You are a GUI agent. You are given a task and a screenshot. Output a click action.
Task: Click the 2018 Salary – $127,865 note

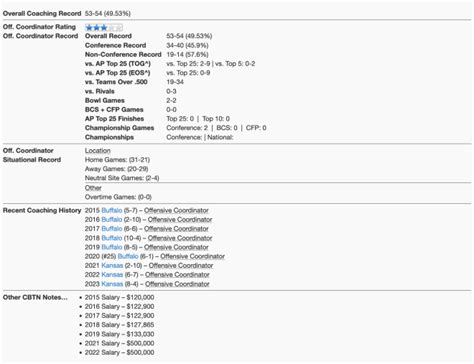119,325
